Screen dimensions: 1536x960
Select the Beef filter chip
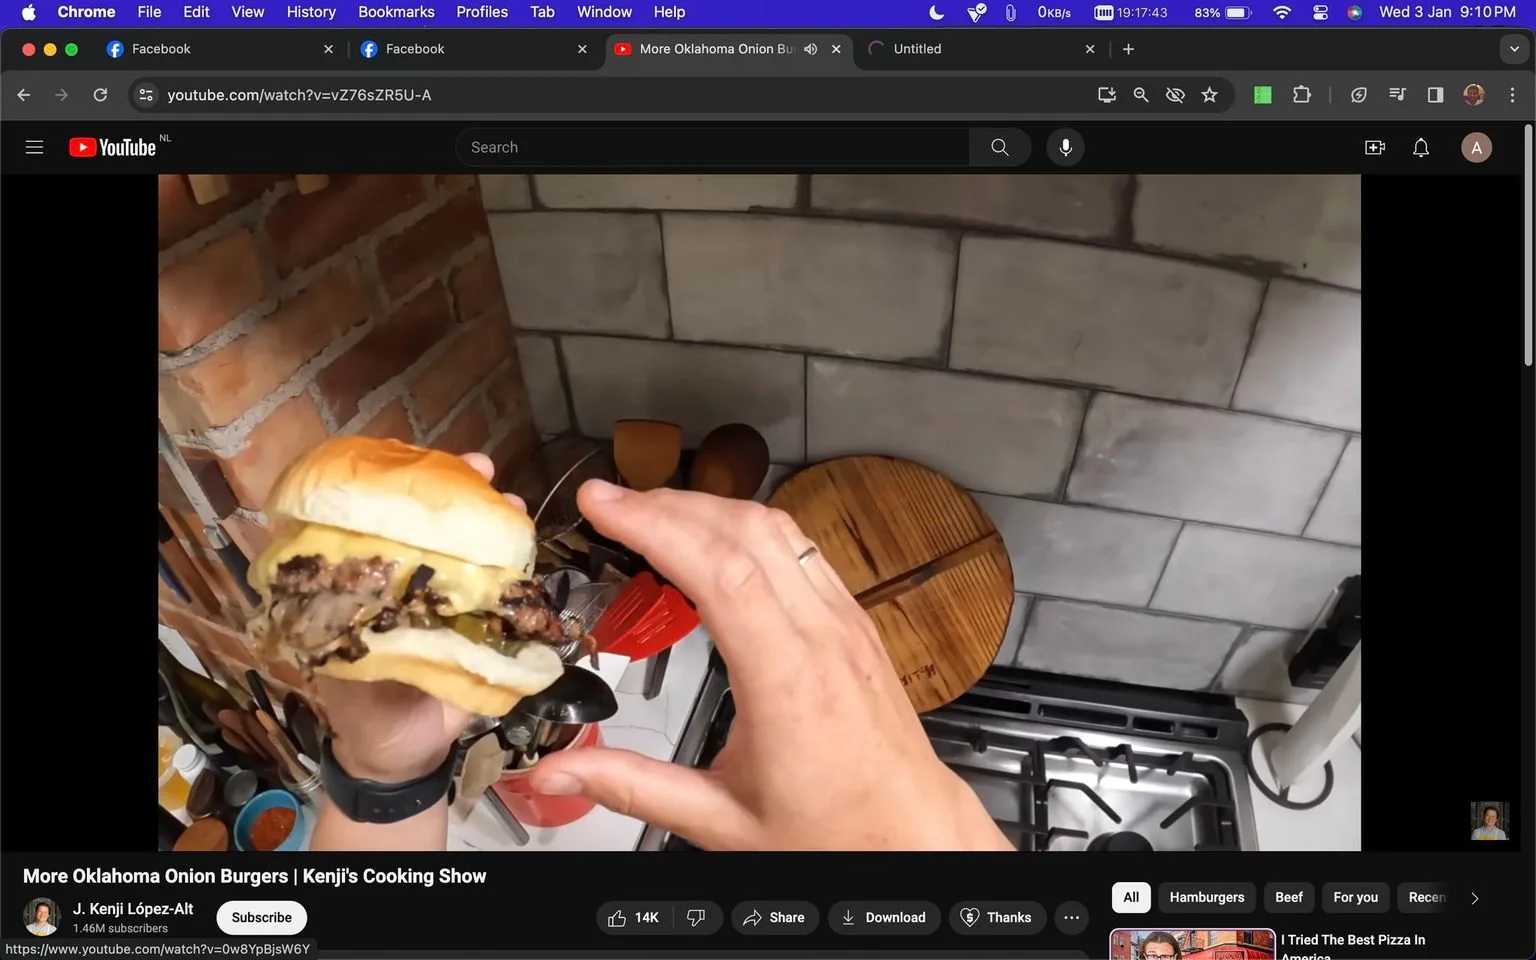pos(1289,897)
